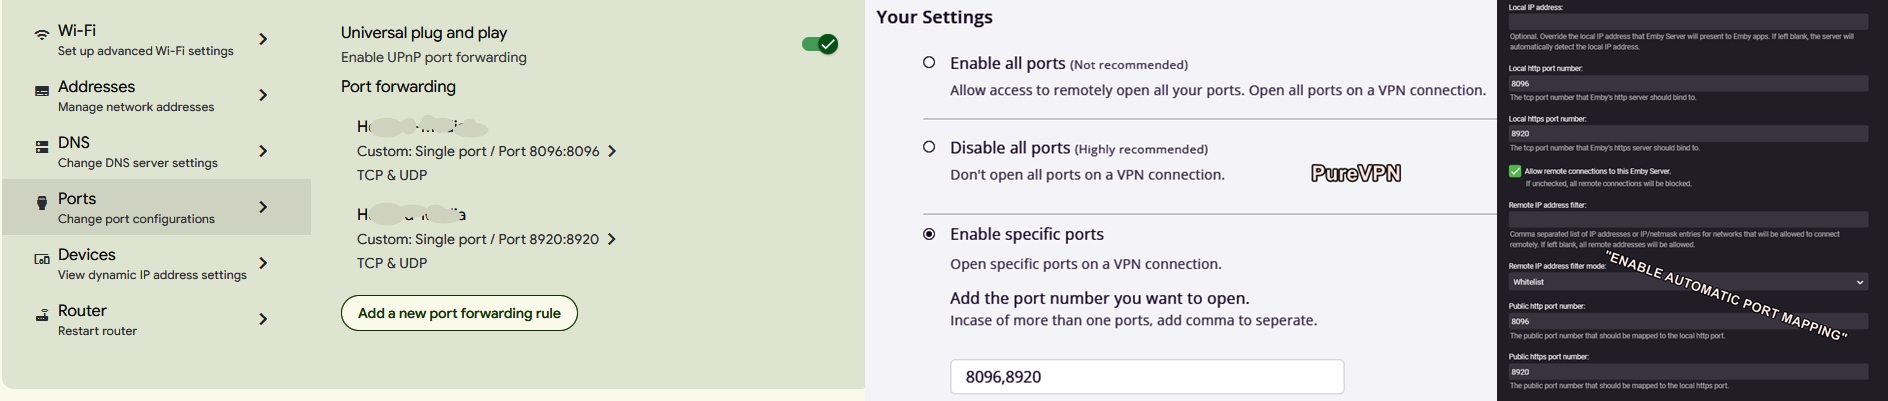Select Disable all ports radio button
Image resolution: width=1888 pixels, height=401 pixels.
click(x=929, y=147)
